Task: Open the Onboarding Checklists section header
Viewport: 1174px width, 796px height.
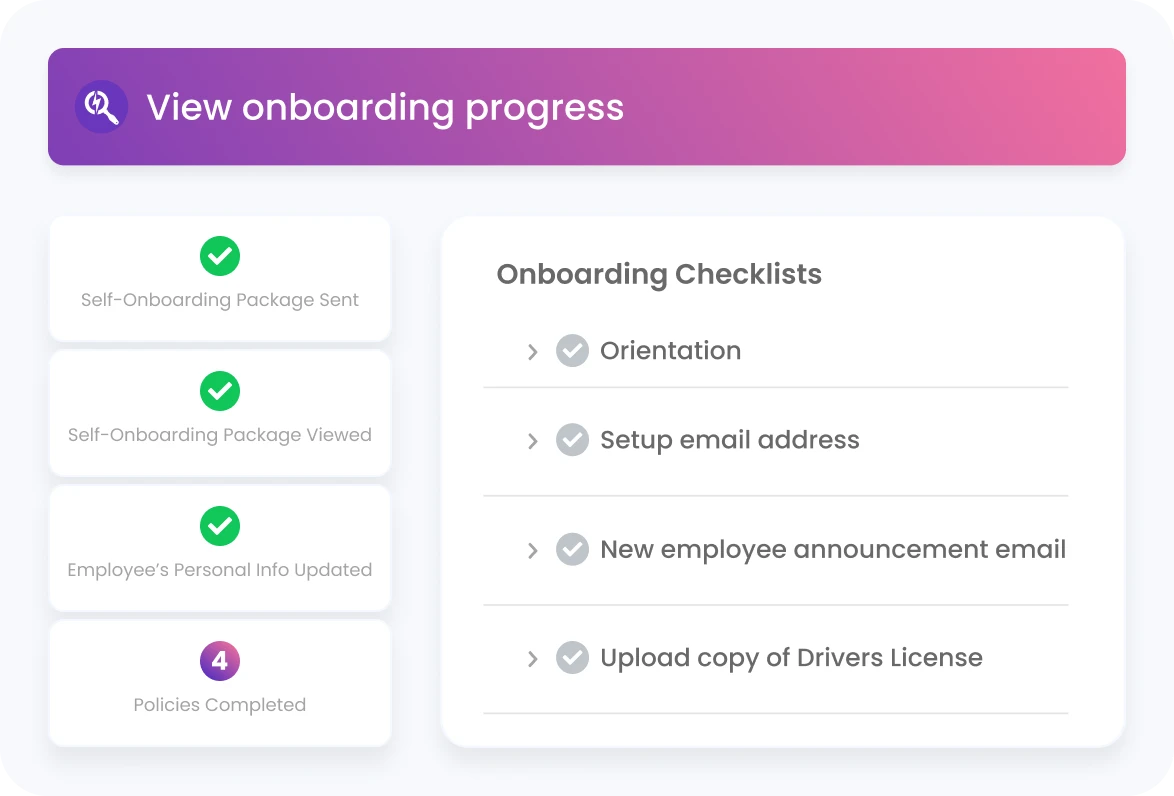Action: click(x=659, y=274)
